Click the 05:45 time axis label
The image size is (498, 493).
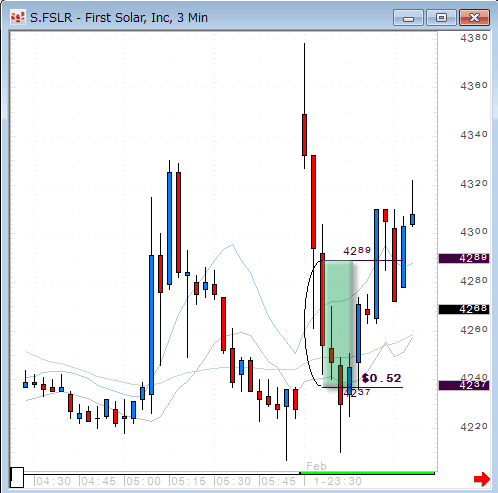pyautogui.click(x=278, y=481)
